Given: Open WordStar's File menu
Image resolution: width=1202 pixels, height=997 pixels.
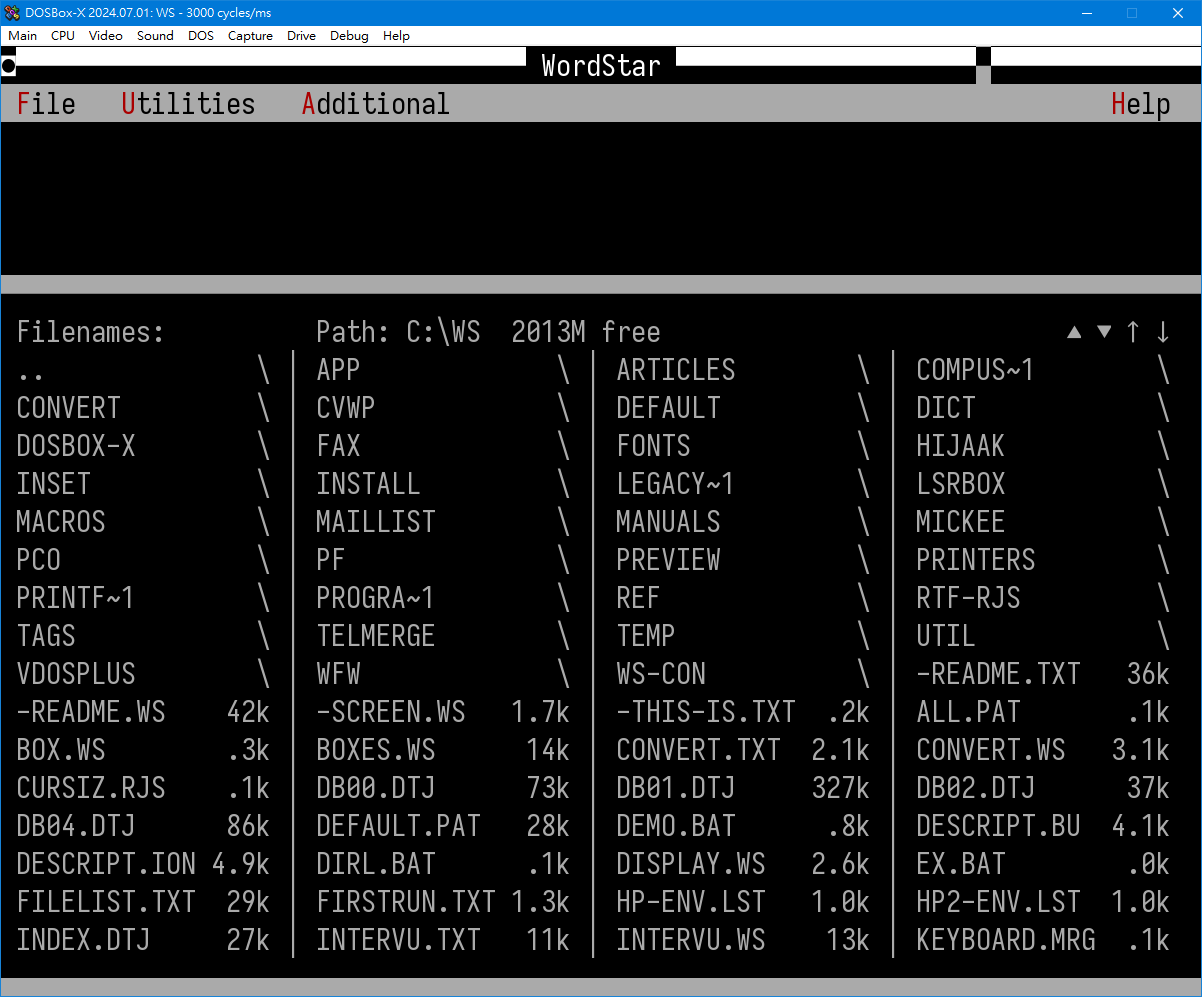Looking at the screenshot, I should [x=45, y=103].
